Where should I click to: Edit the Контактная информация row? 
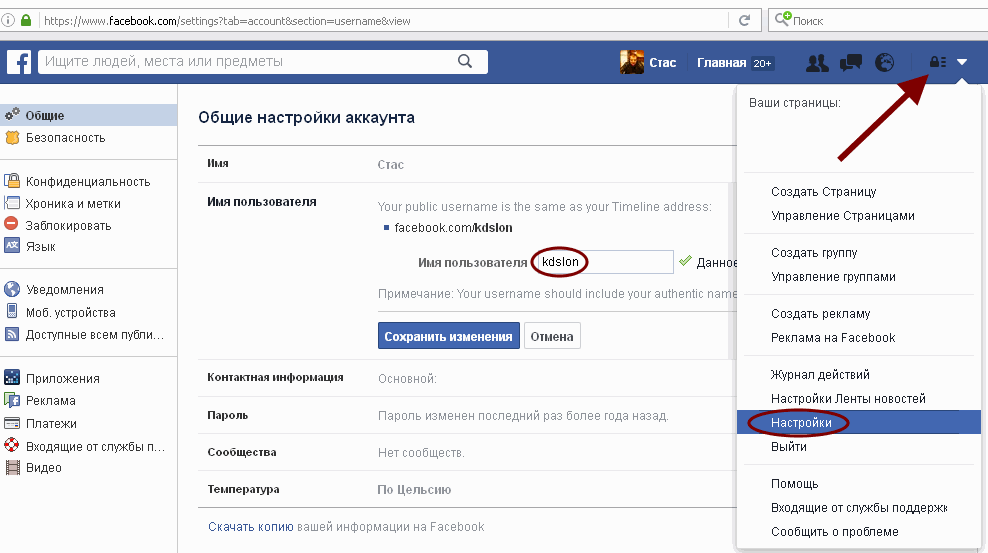(x=467, y=378)
